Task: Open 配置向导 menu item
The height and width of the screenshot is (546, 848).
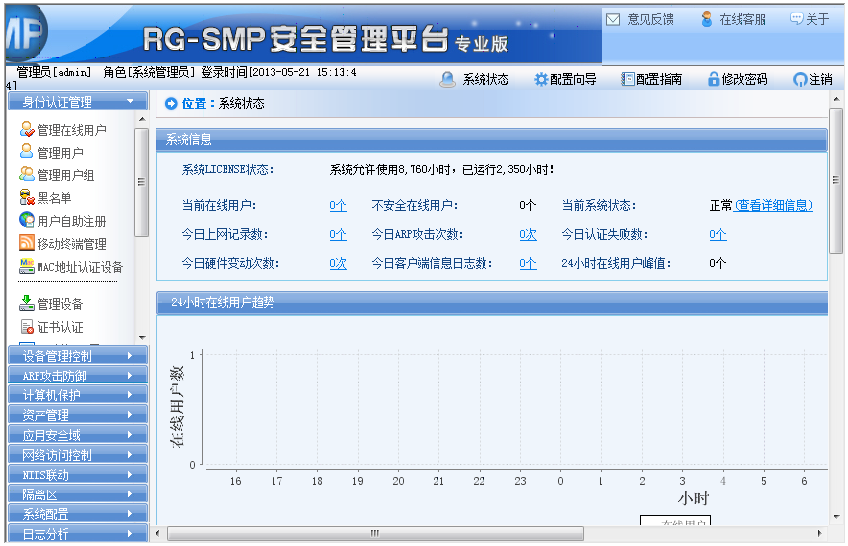Action: [x=573, y=79]
